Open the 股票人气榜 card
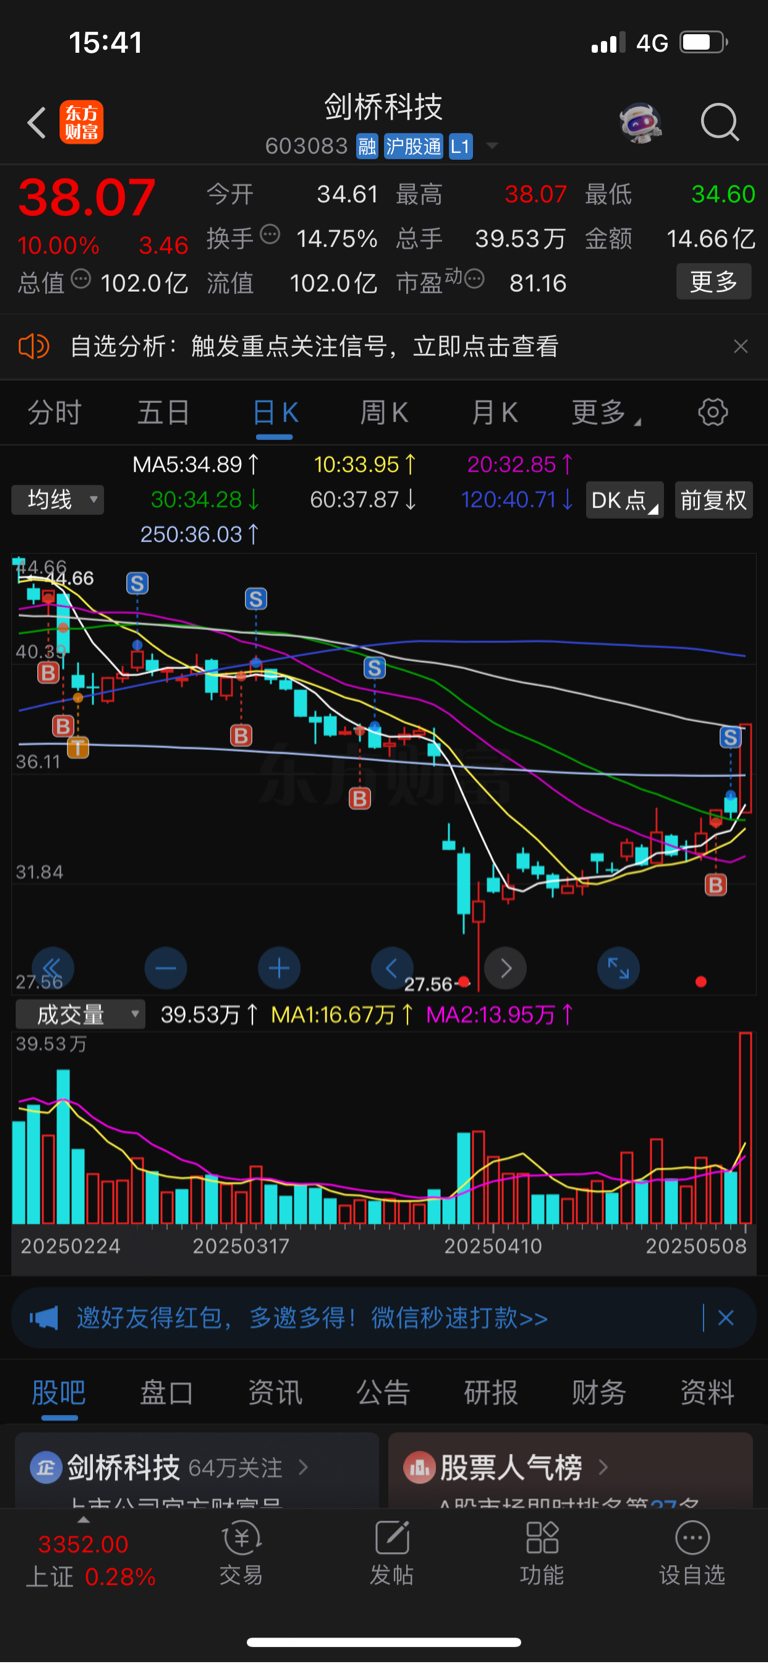Viewport: 768px width, 1663px height. coord(570,1470)
